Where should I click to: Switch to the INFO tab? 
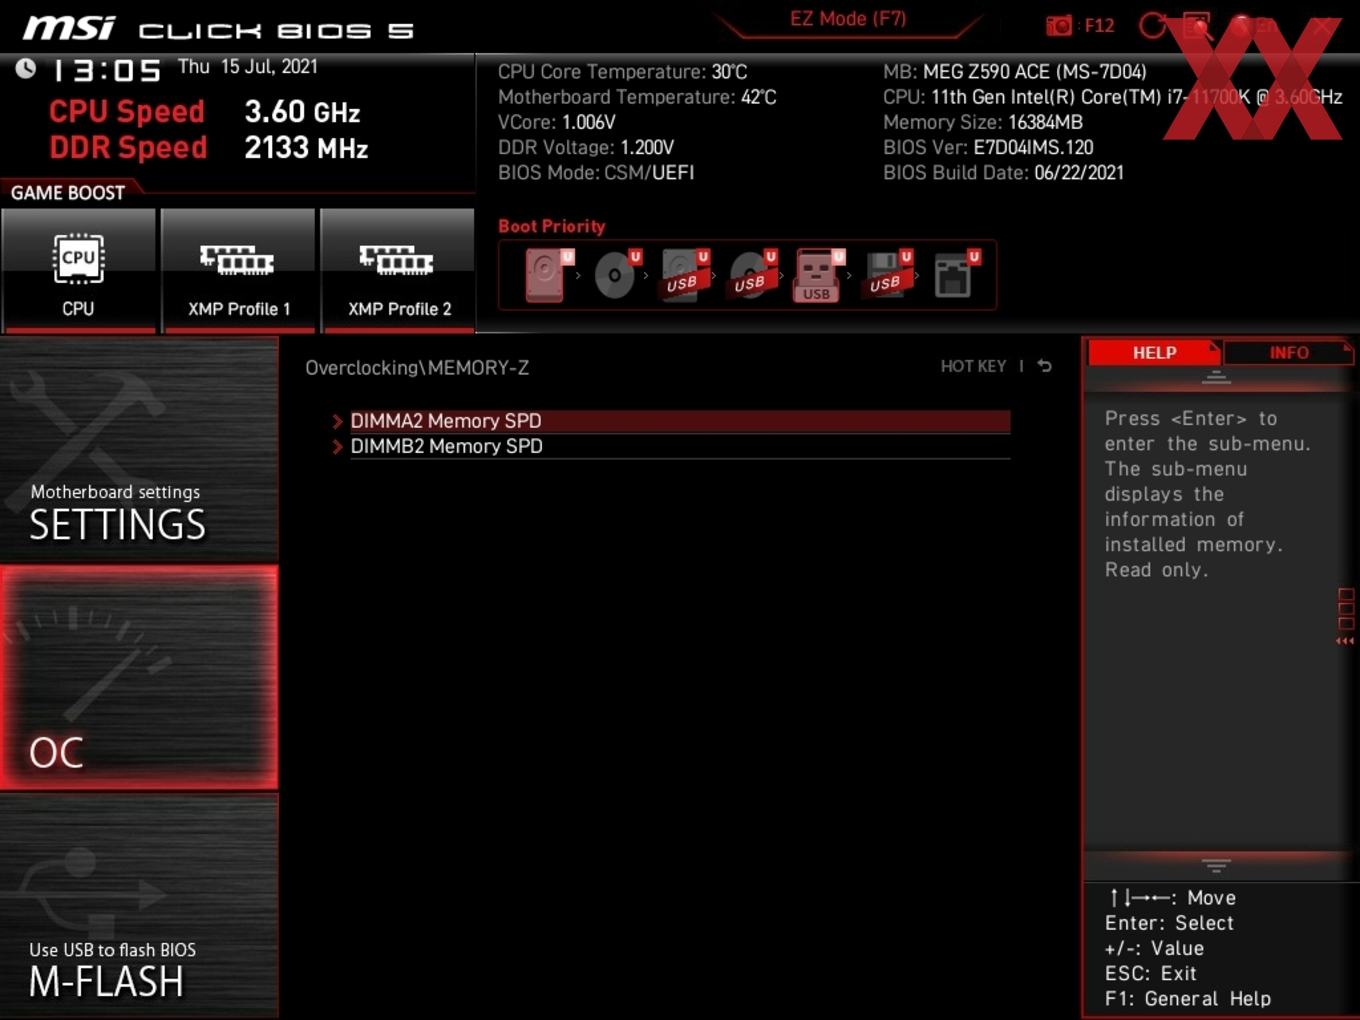(1289, 352)
